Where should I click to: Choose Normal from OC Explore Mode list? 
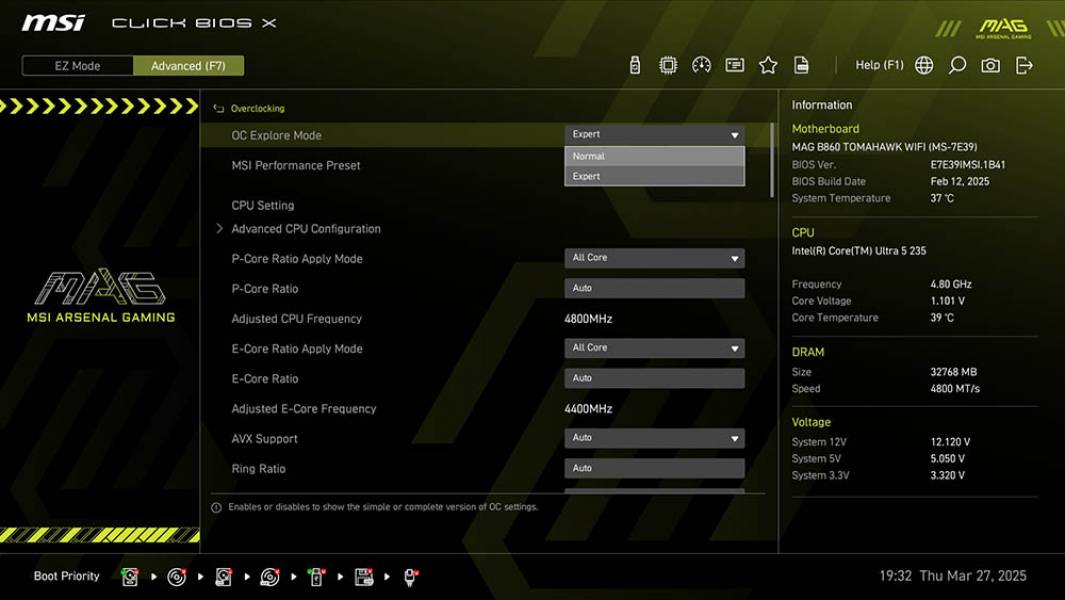coord(654,156)
